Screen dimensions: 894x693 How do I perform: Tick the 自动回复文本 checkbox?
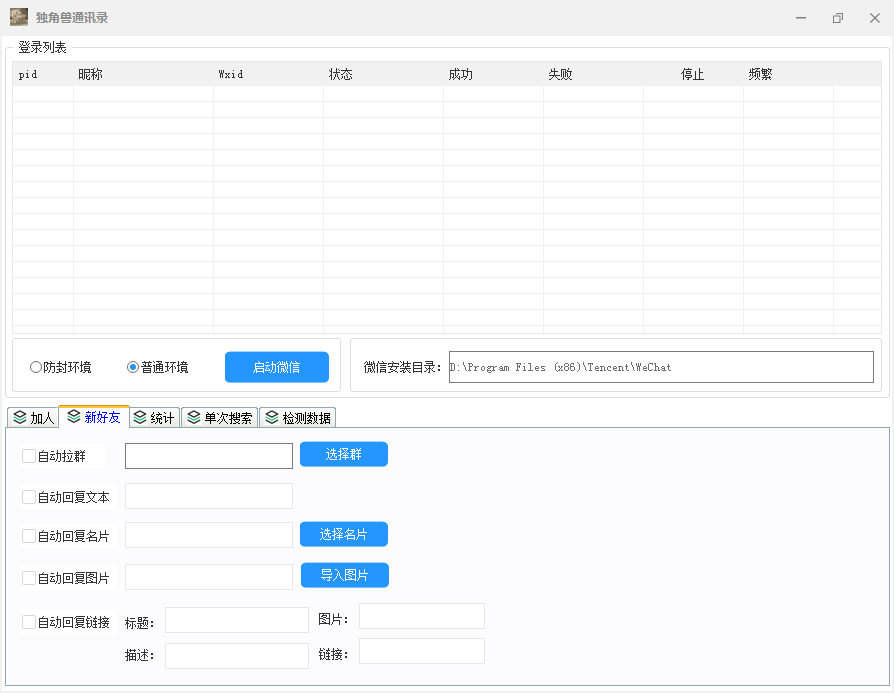(29, 497)
